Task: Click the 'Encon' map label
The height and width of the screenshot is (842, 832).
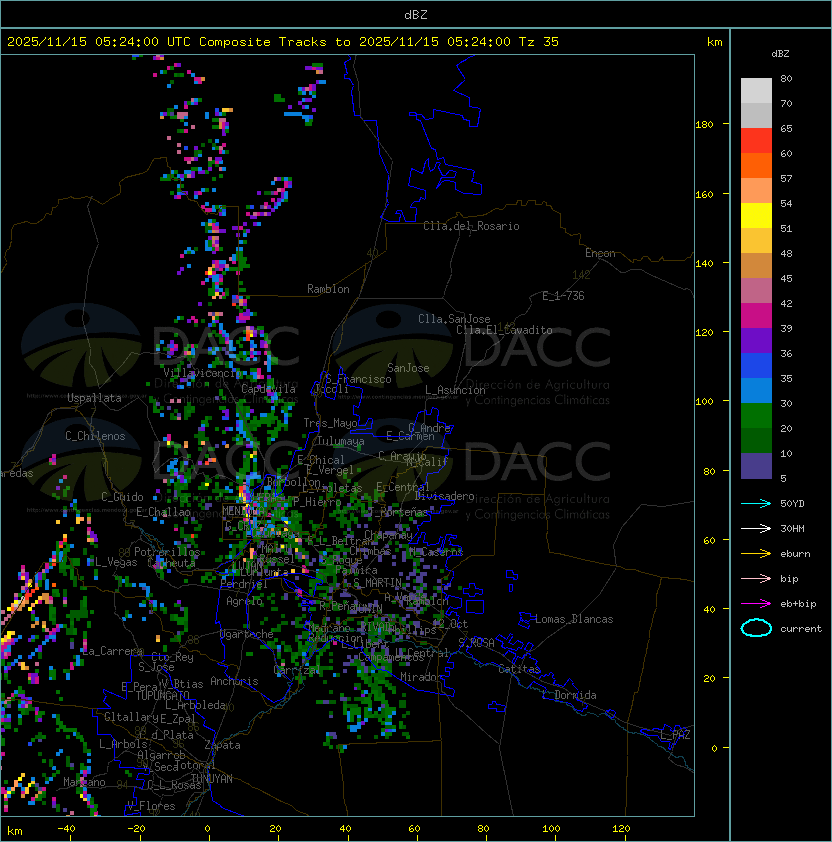Action: 600,253
